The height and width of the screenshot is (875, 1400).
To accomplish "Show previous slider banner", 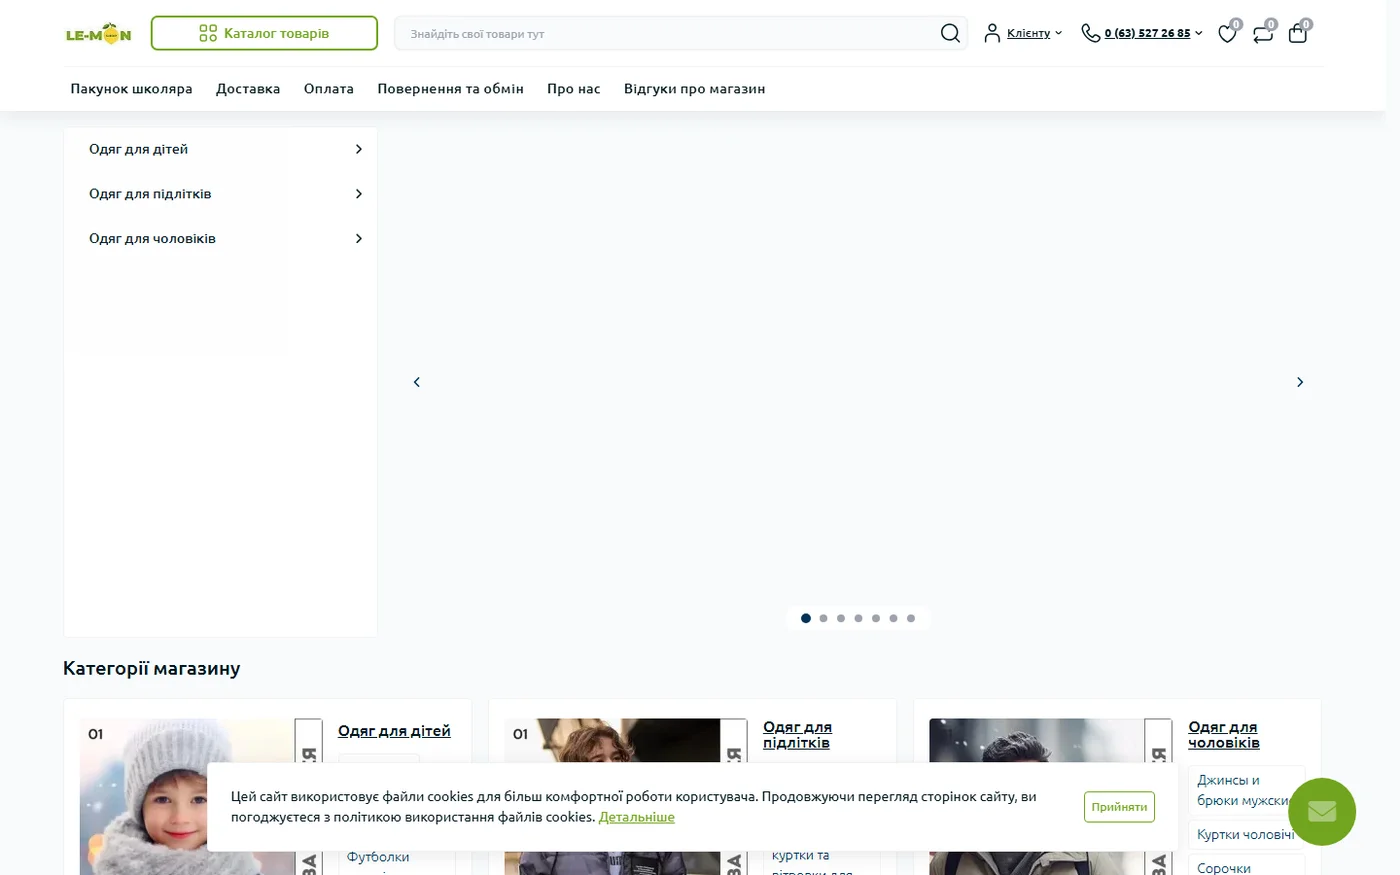I will click(x=417, y=382).
